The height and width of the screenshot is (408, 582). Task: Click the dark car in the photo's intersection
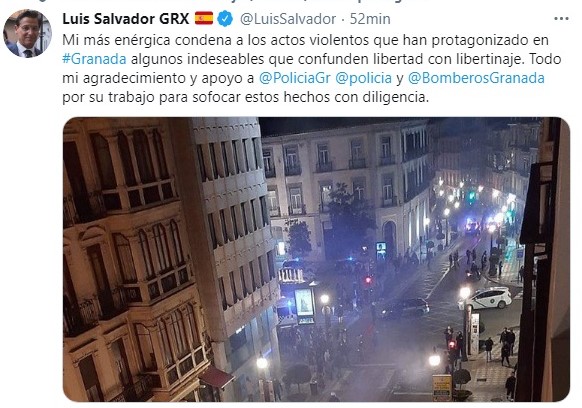pyautogui.click(x=405, y=308)
